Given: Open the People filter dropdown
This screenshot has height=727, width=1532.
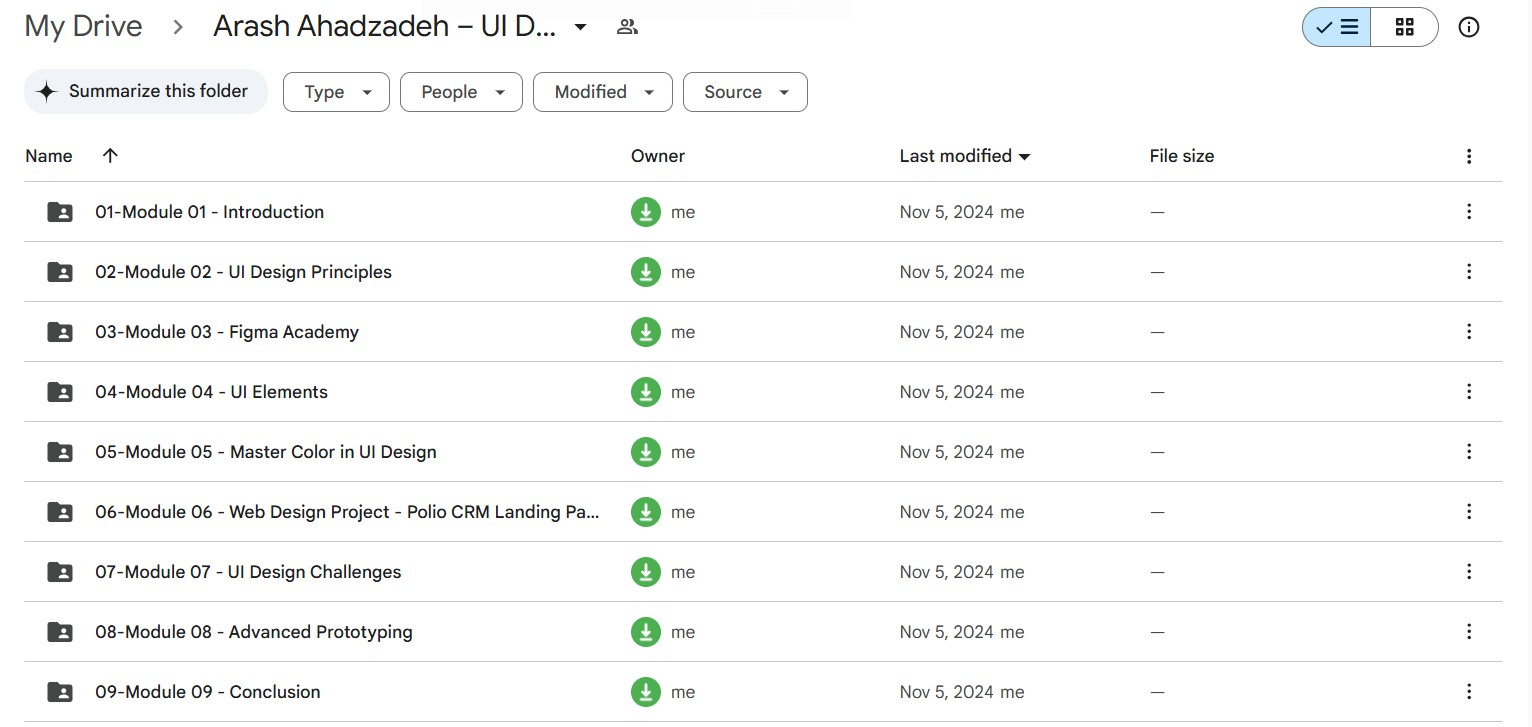Looking at the screenshot, I should [x=461, y=92].
